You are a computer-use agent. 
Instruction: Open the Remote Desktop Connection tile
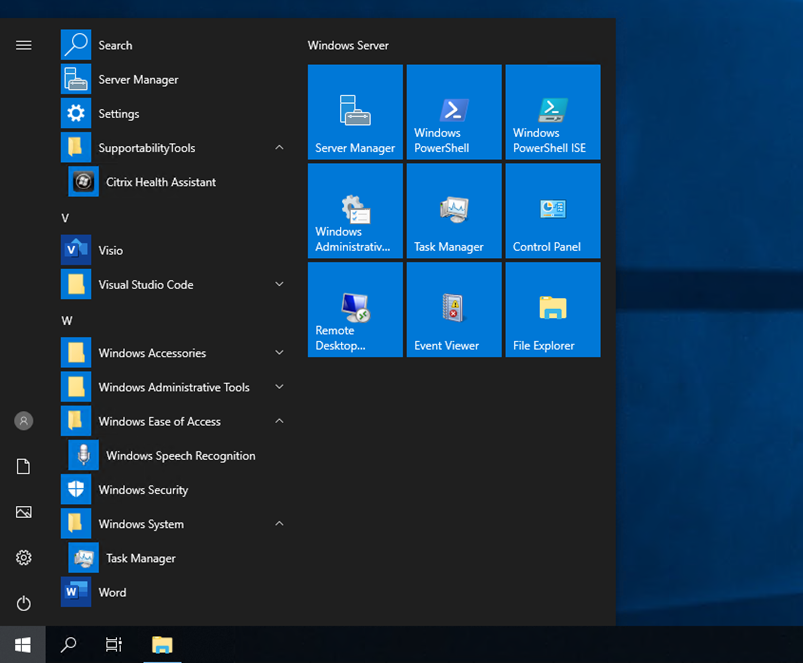click(x=355, y=310)
